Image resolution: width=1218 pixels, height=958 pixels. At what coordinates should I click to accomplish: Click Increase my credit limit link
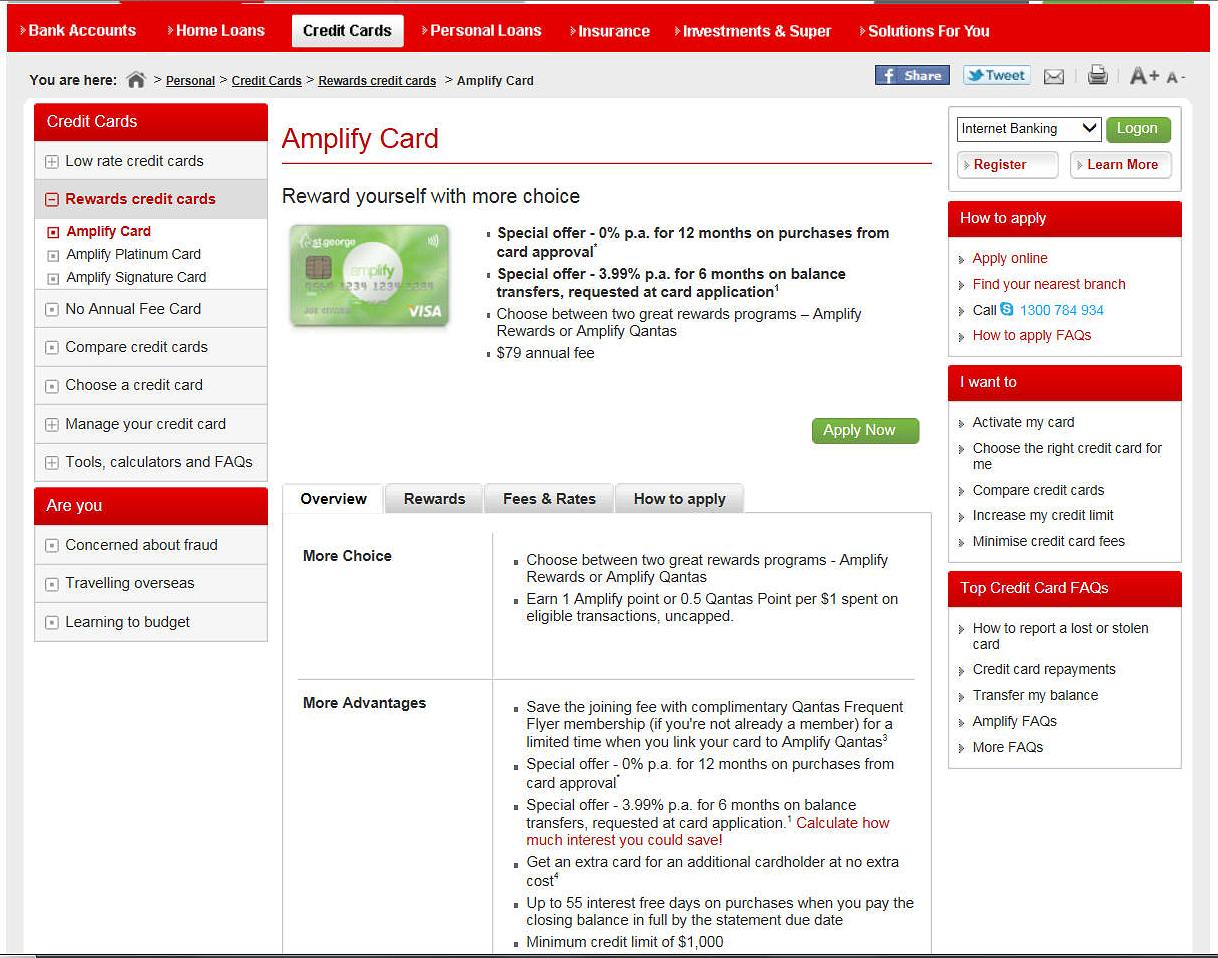[x=1043, y=515]
